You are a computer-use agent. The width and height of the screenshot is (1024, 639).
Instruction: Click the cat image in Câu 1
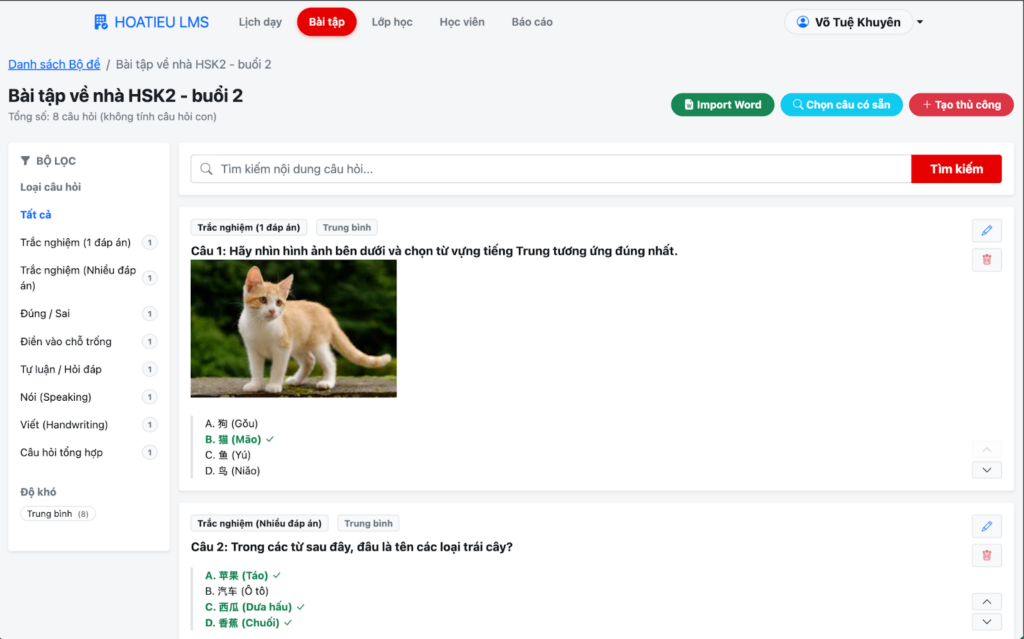pyautogui.click(x=293, y=328)
